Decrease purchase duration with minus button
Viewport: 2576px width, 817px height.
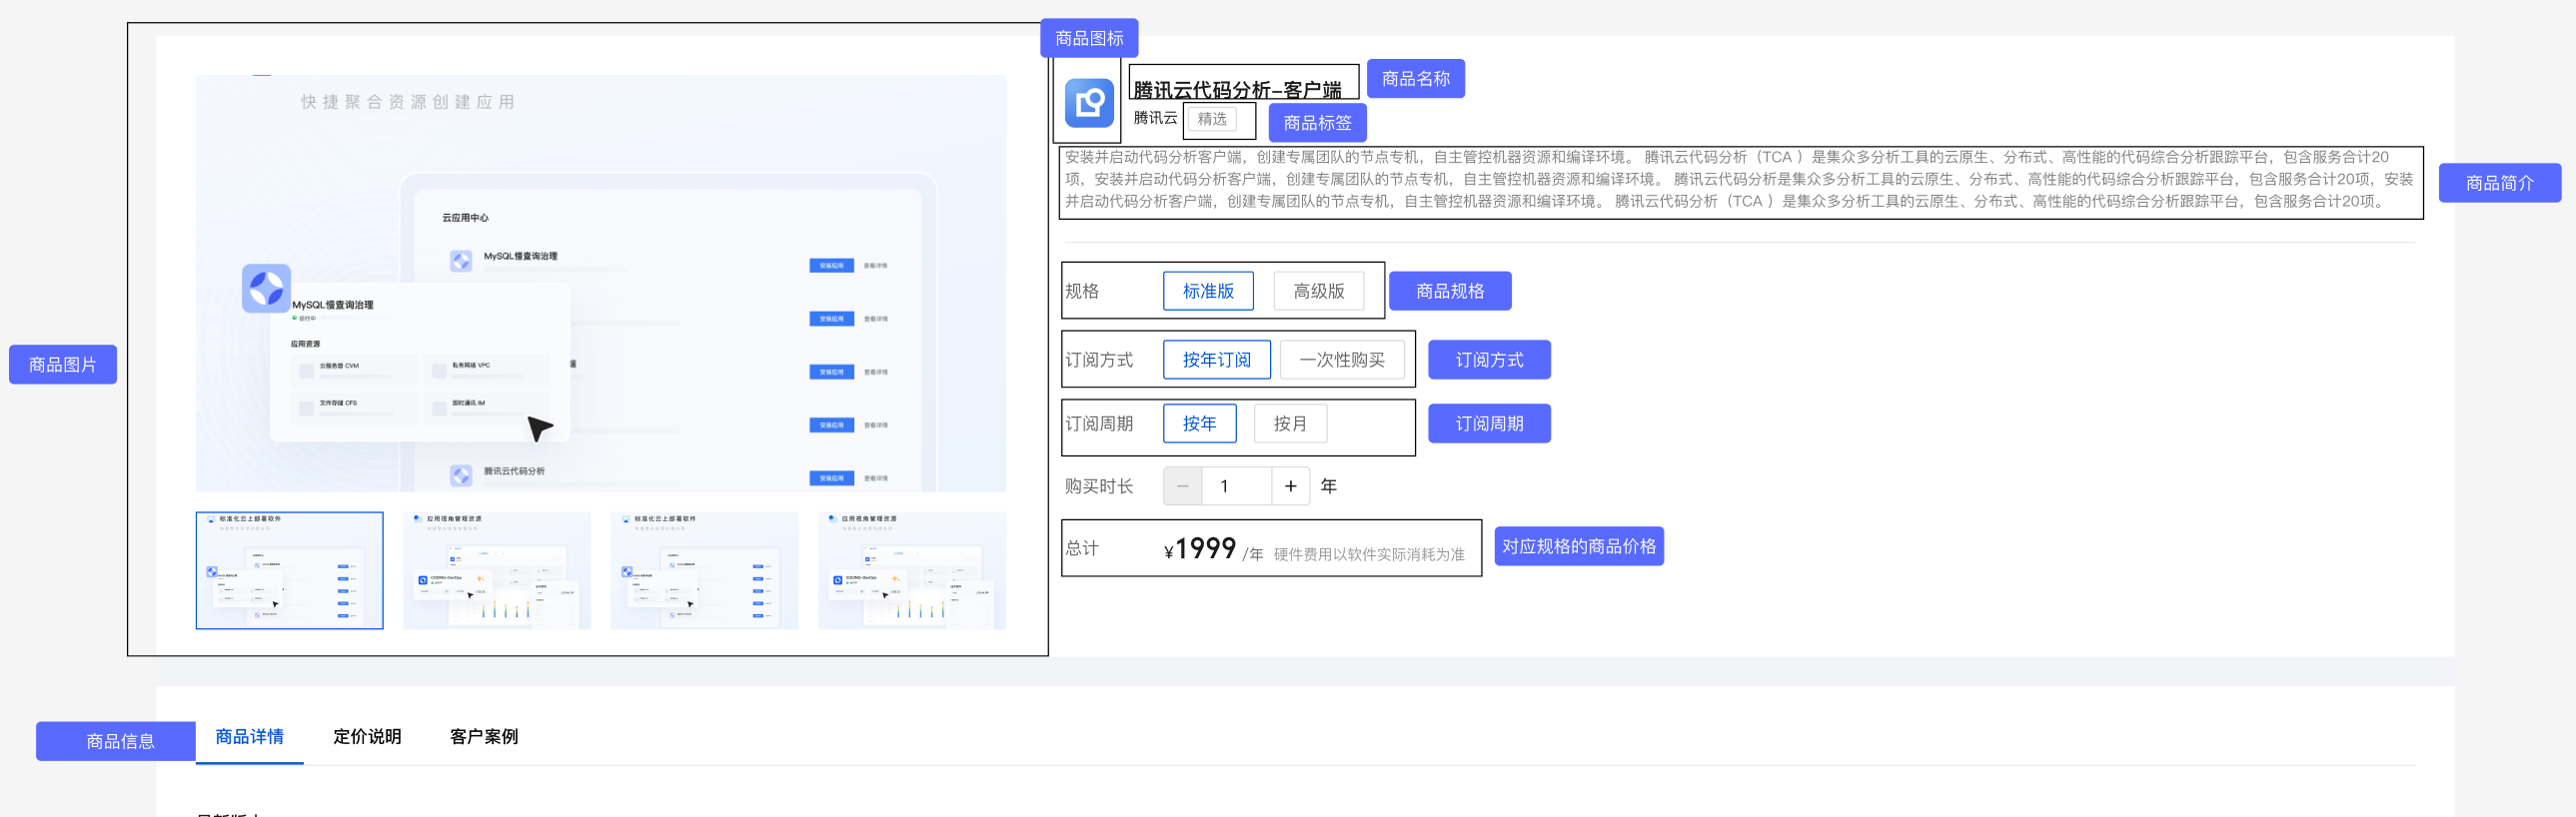click(1182, 486)
